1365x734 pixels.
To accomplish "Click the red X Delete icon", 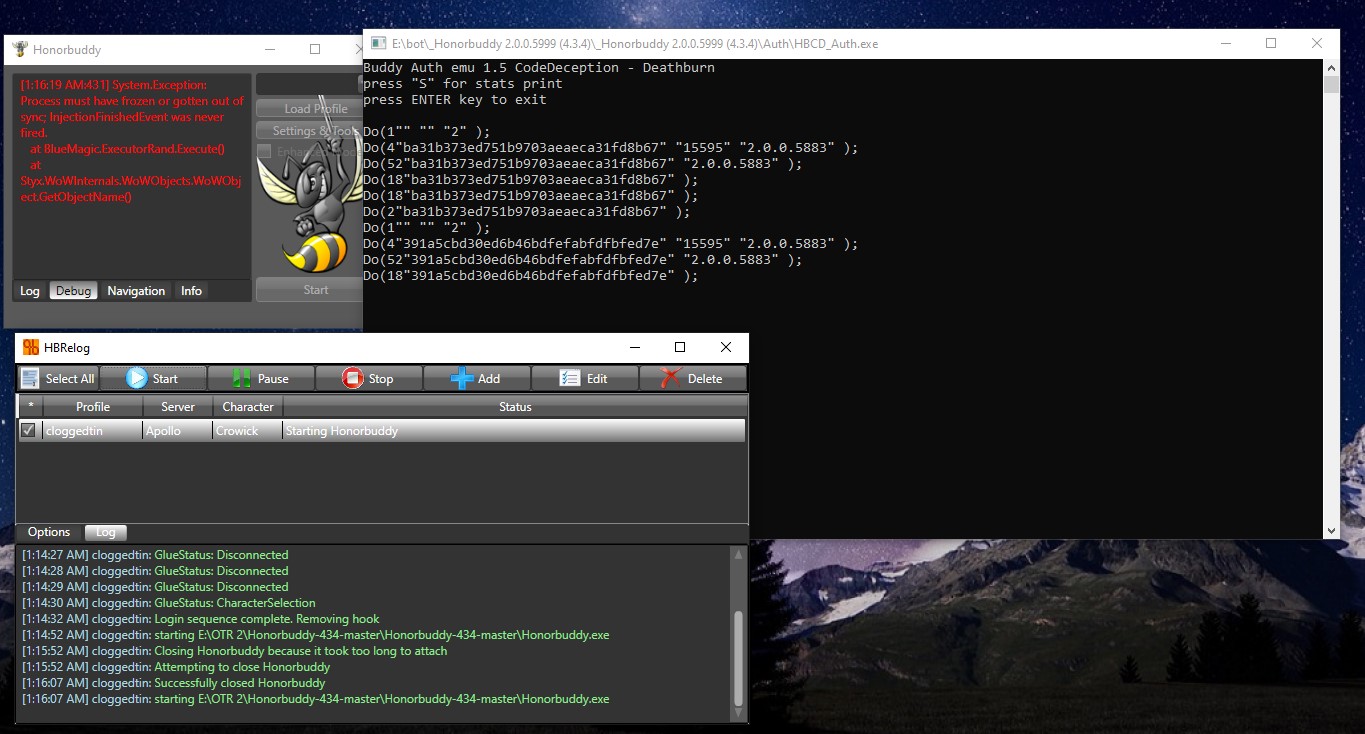I will (x=671, y=378).
